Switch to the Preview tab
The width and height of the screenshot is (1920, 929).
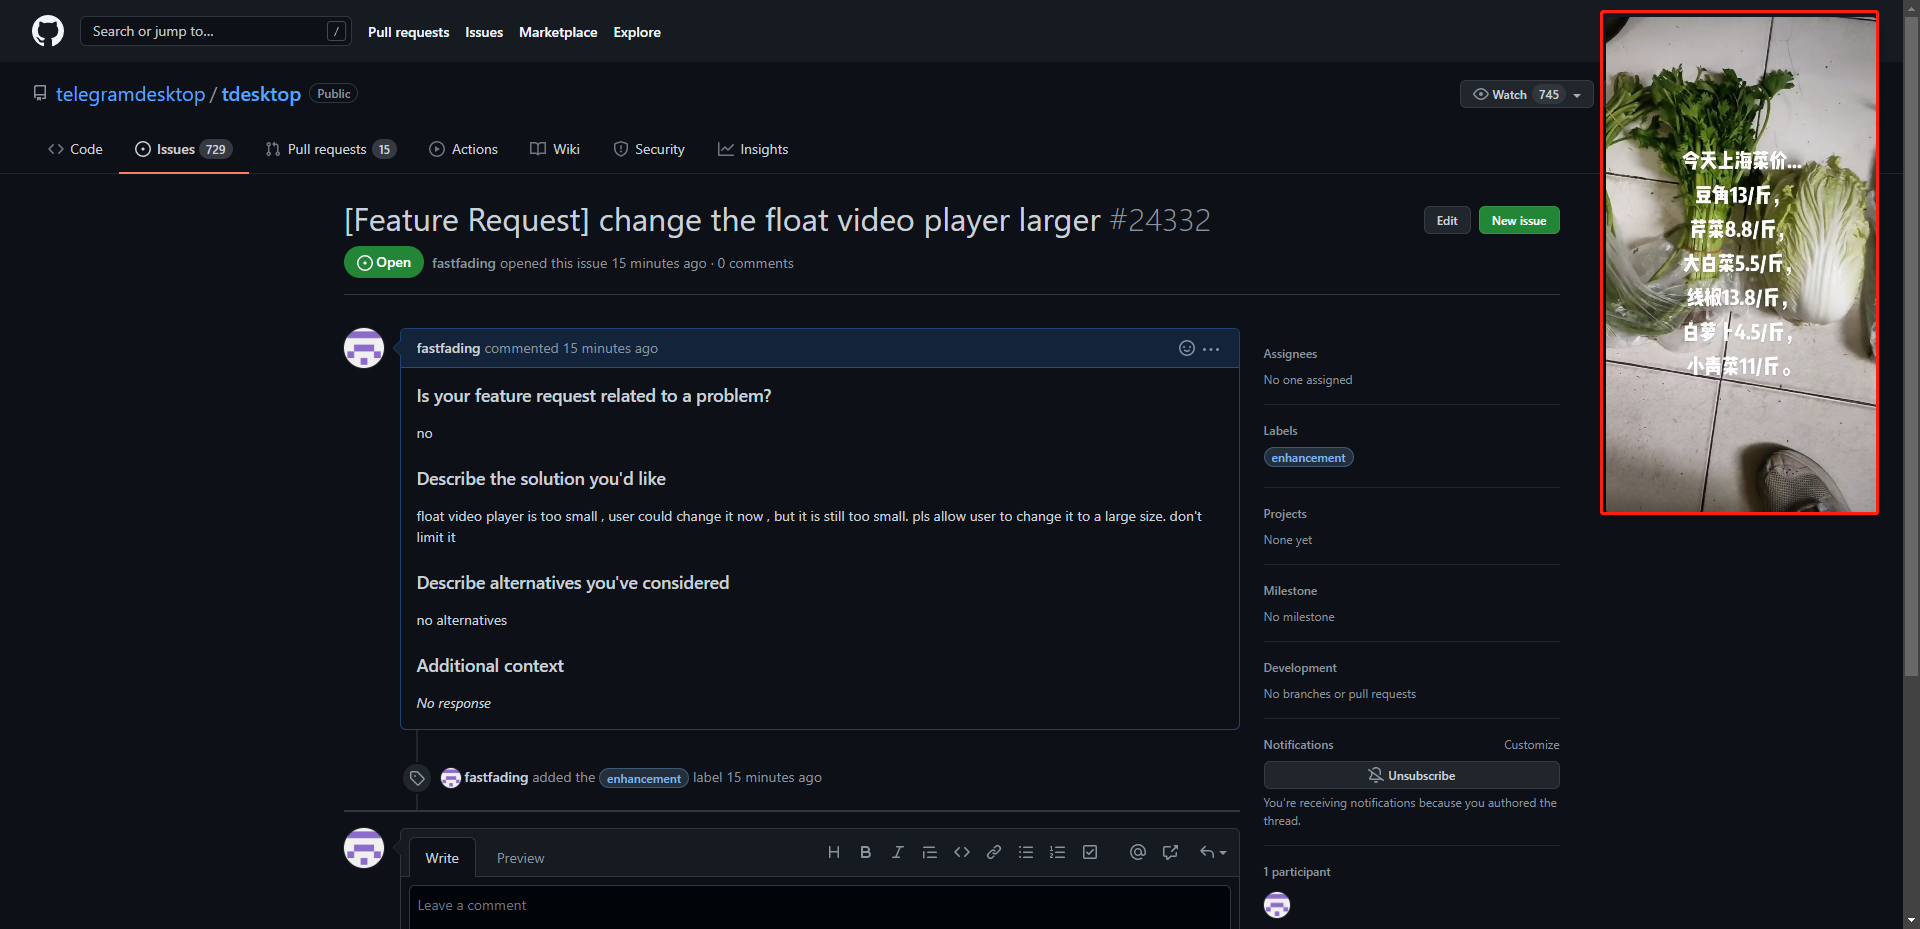(x=520, y=857)
